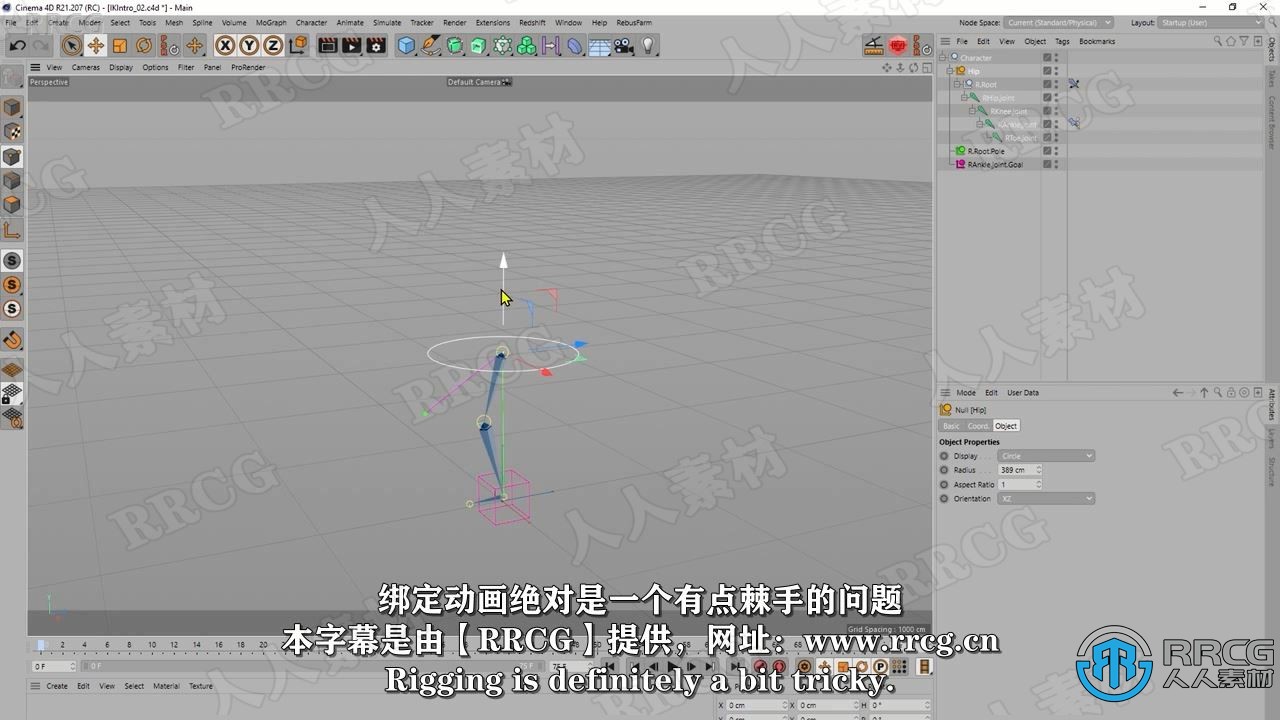Click Attribute Manager back arrow

[1177, 393]
